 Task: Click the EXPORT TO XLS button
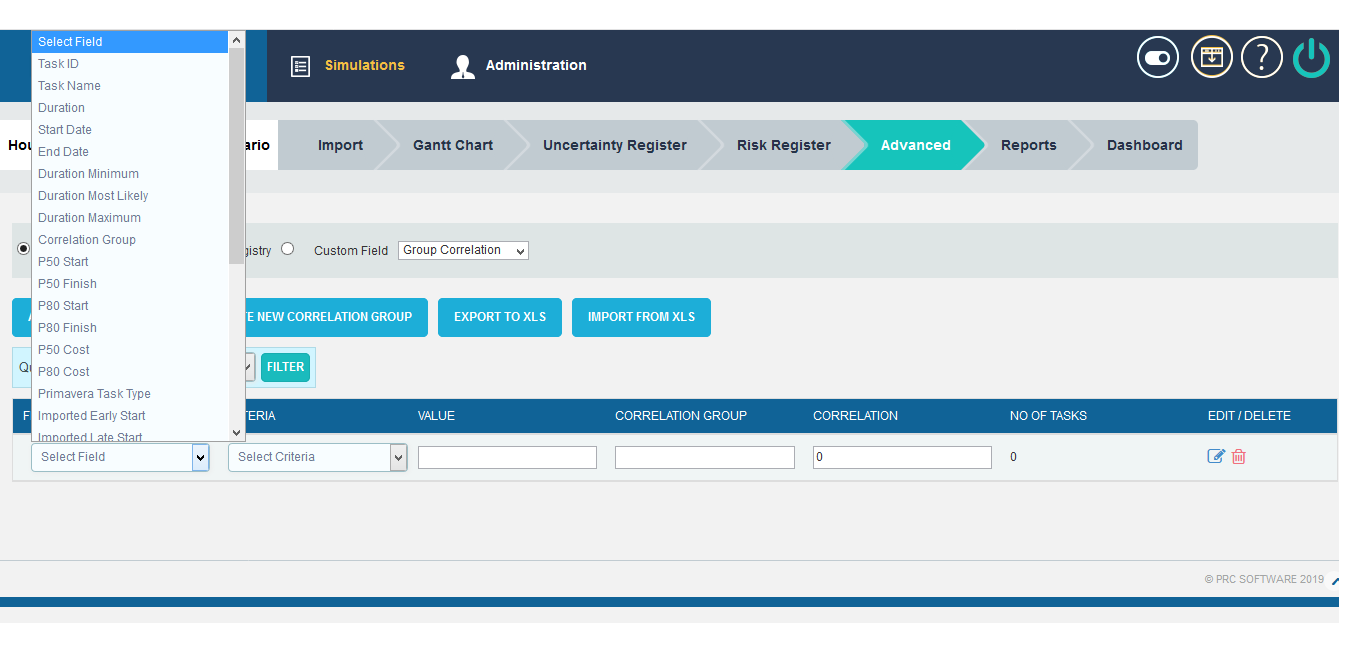(x=499, y=317)
